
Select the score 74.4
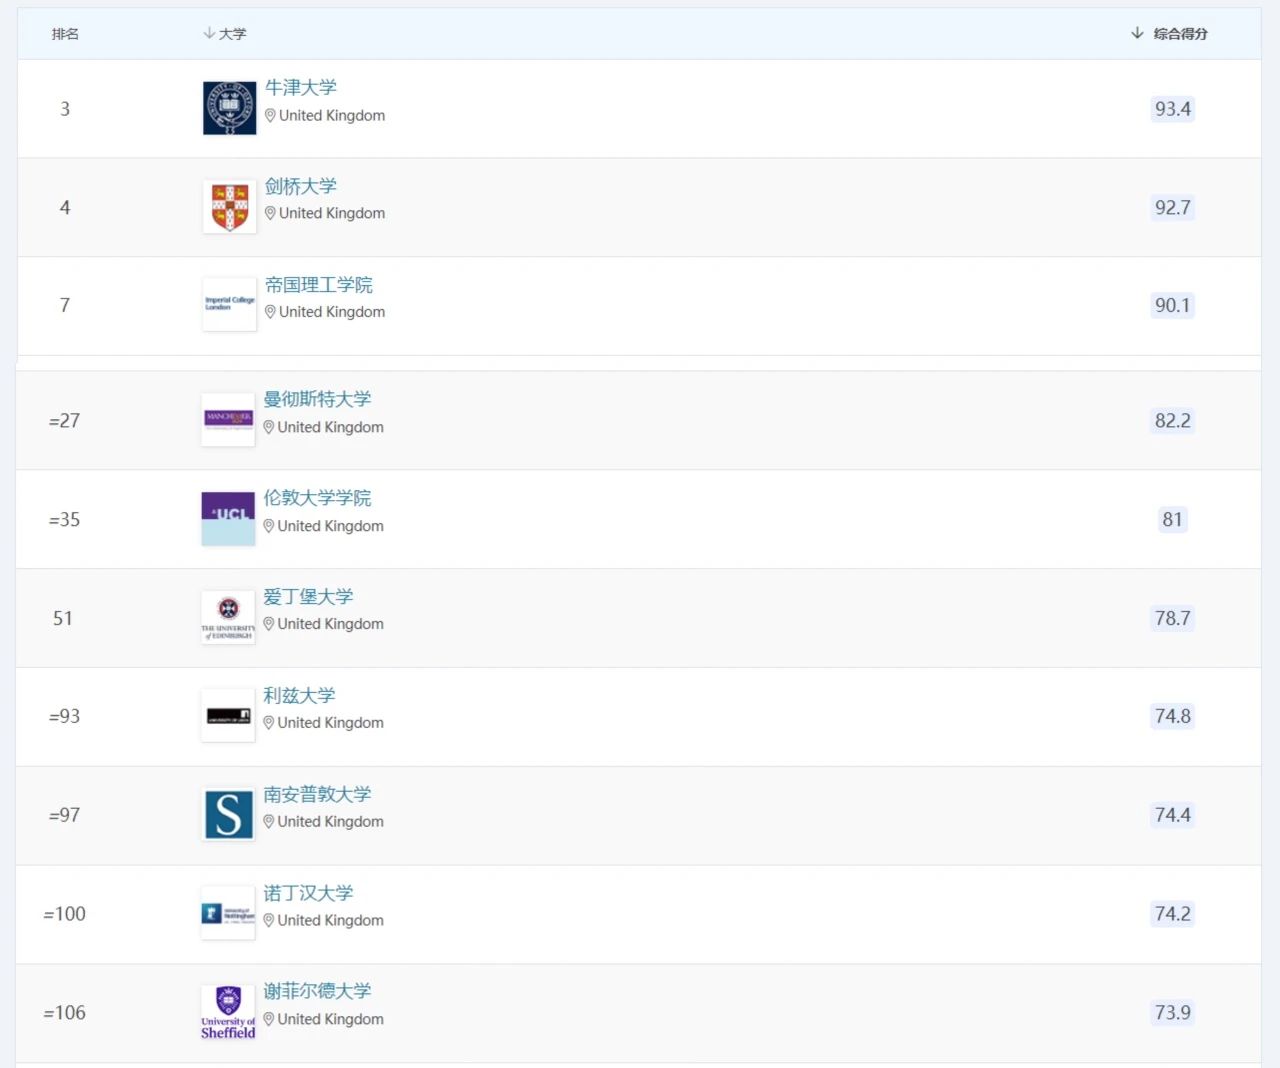[1173, 816]
